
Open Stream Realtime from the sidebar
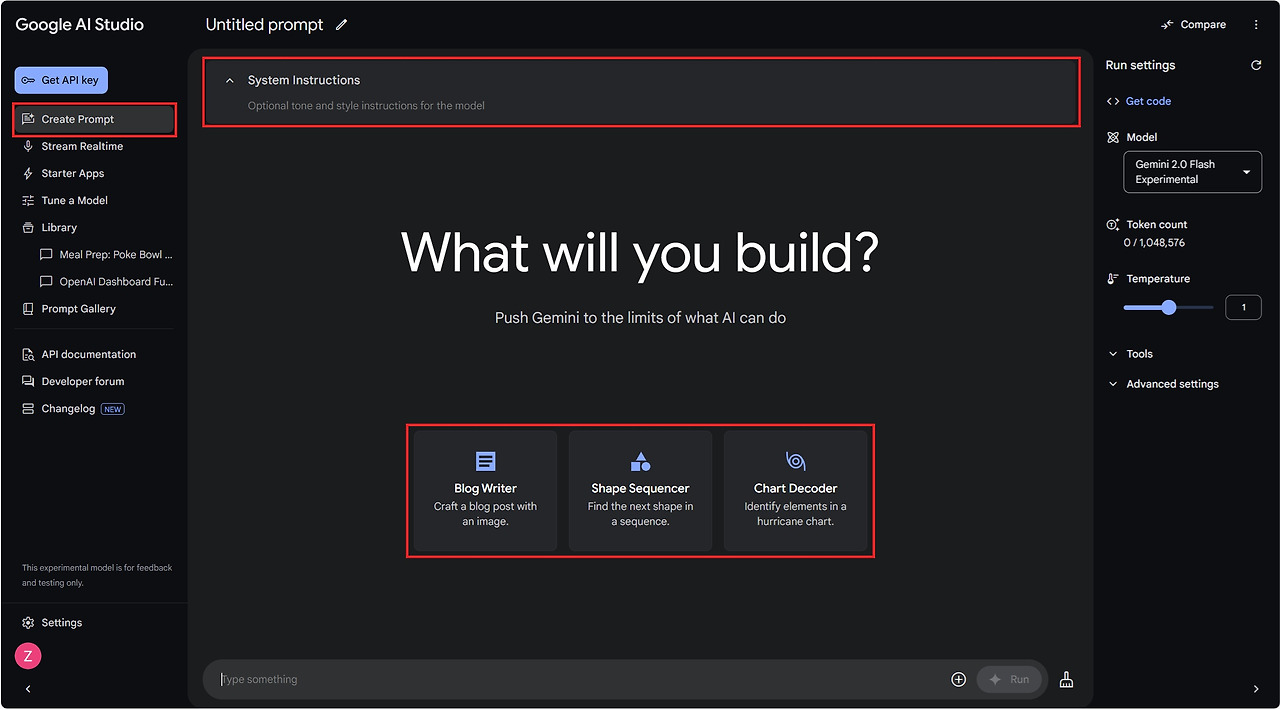(82, 146)
